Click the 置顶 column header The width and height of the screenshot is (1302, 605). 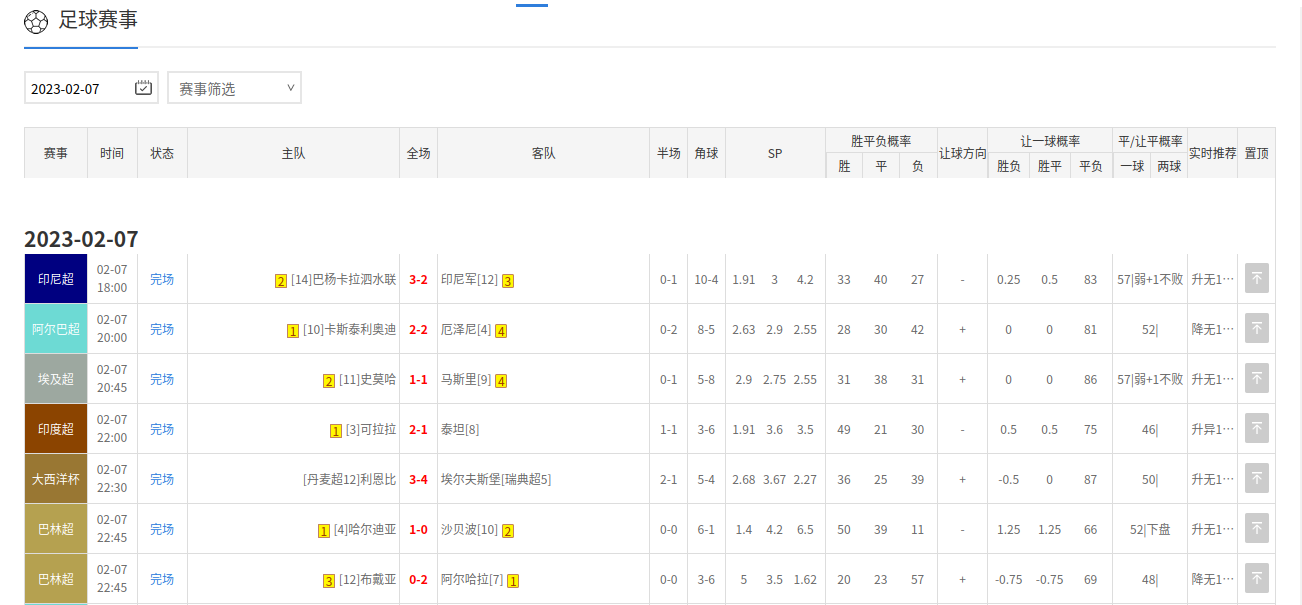click(1256, 153)
